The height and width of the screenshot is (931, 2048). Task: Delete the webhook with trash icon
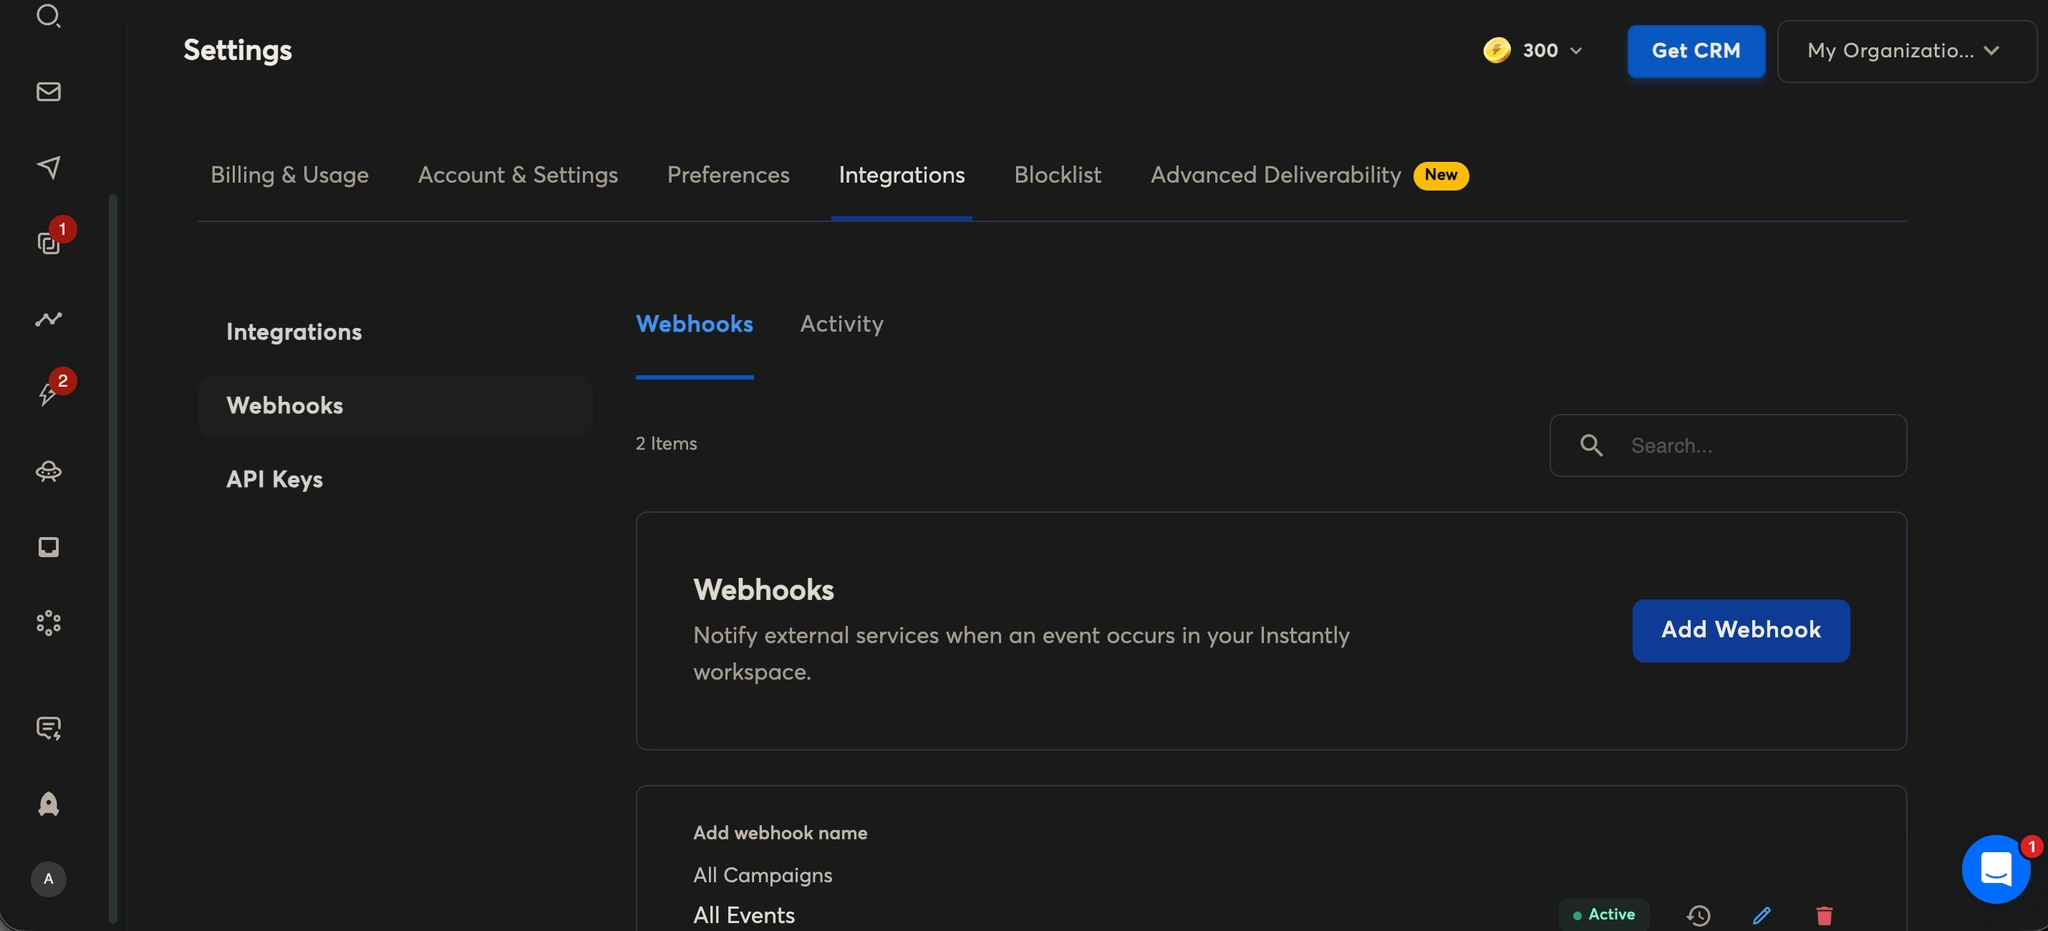coord(1824,915)
